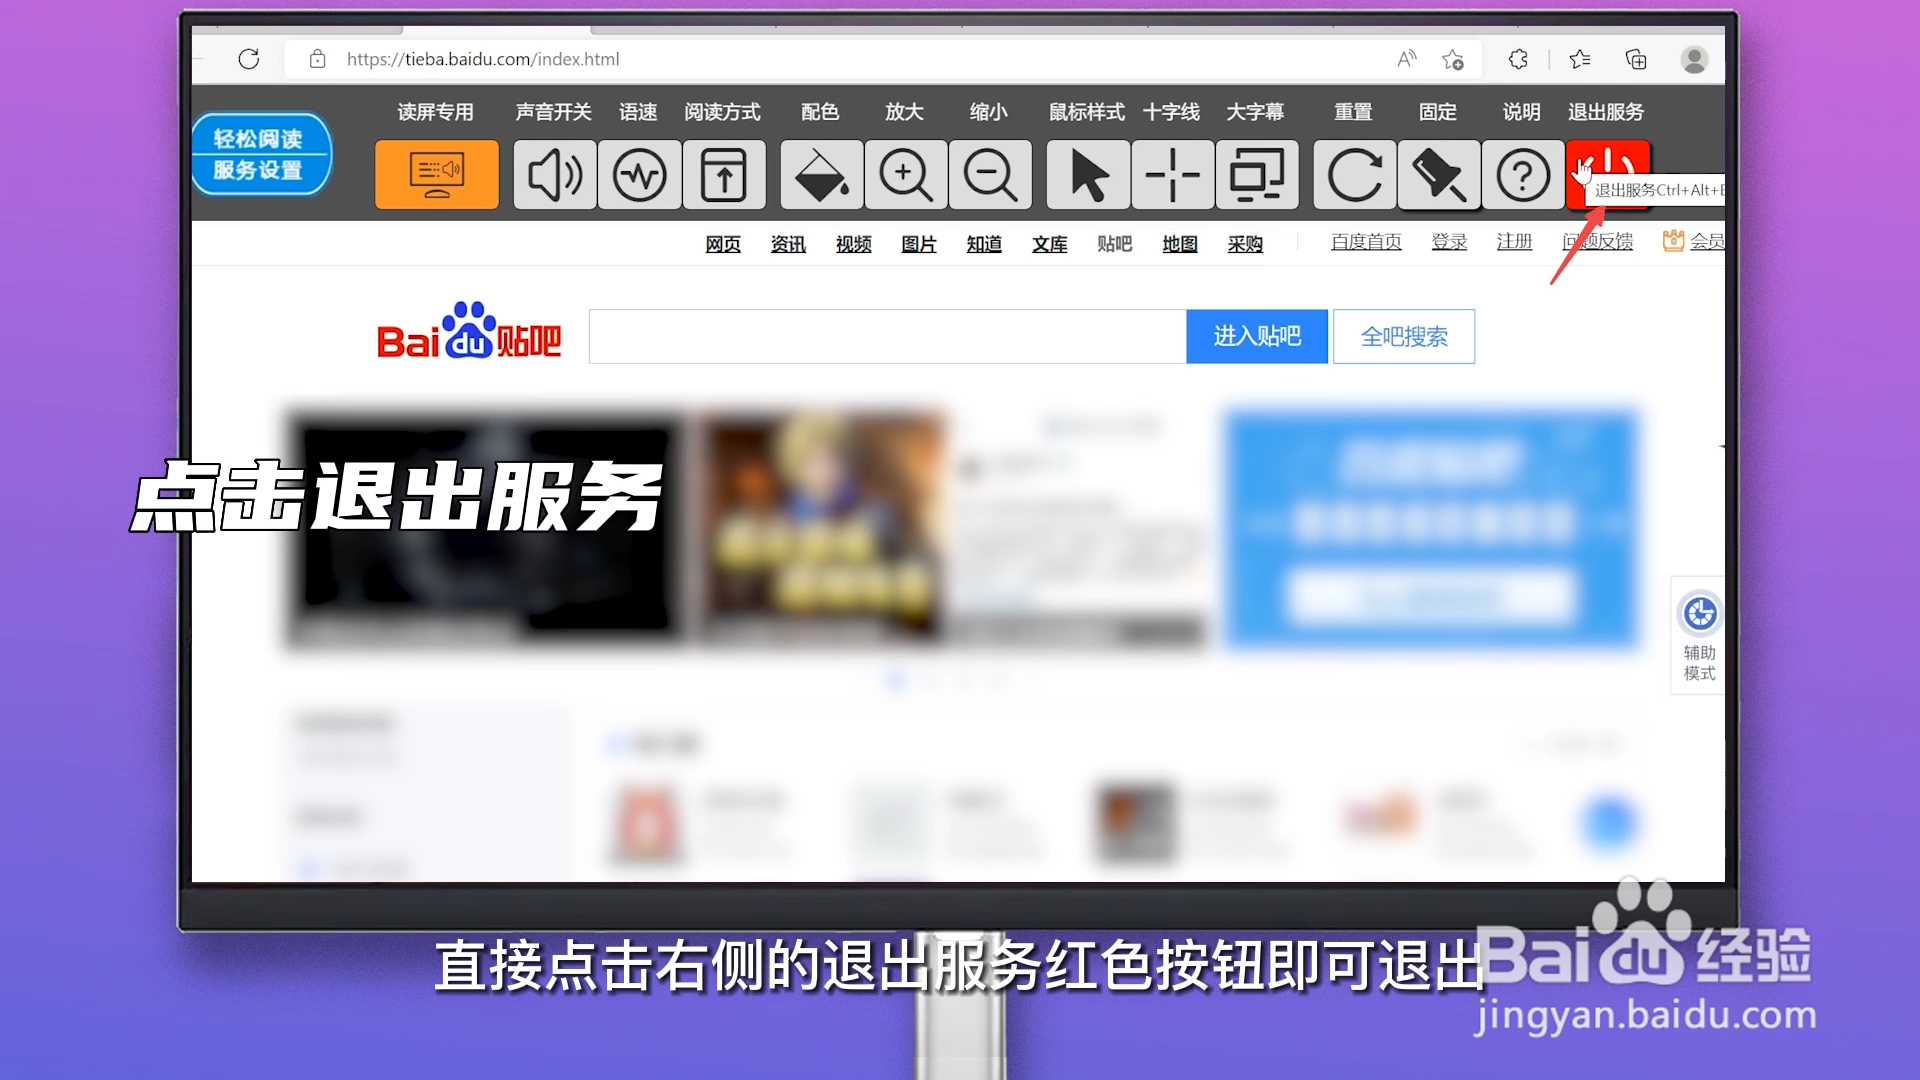Image resolution: width=1920 pixels, height=1080 pixels.
Task: Open the 资讯 navigation link
Action: point(788,244)
